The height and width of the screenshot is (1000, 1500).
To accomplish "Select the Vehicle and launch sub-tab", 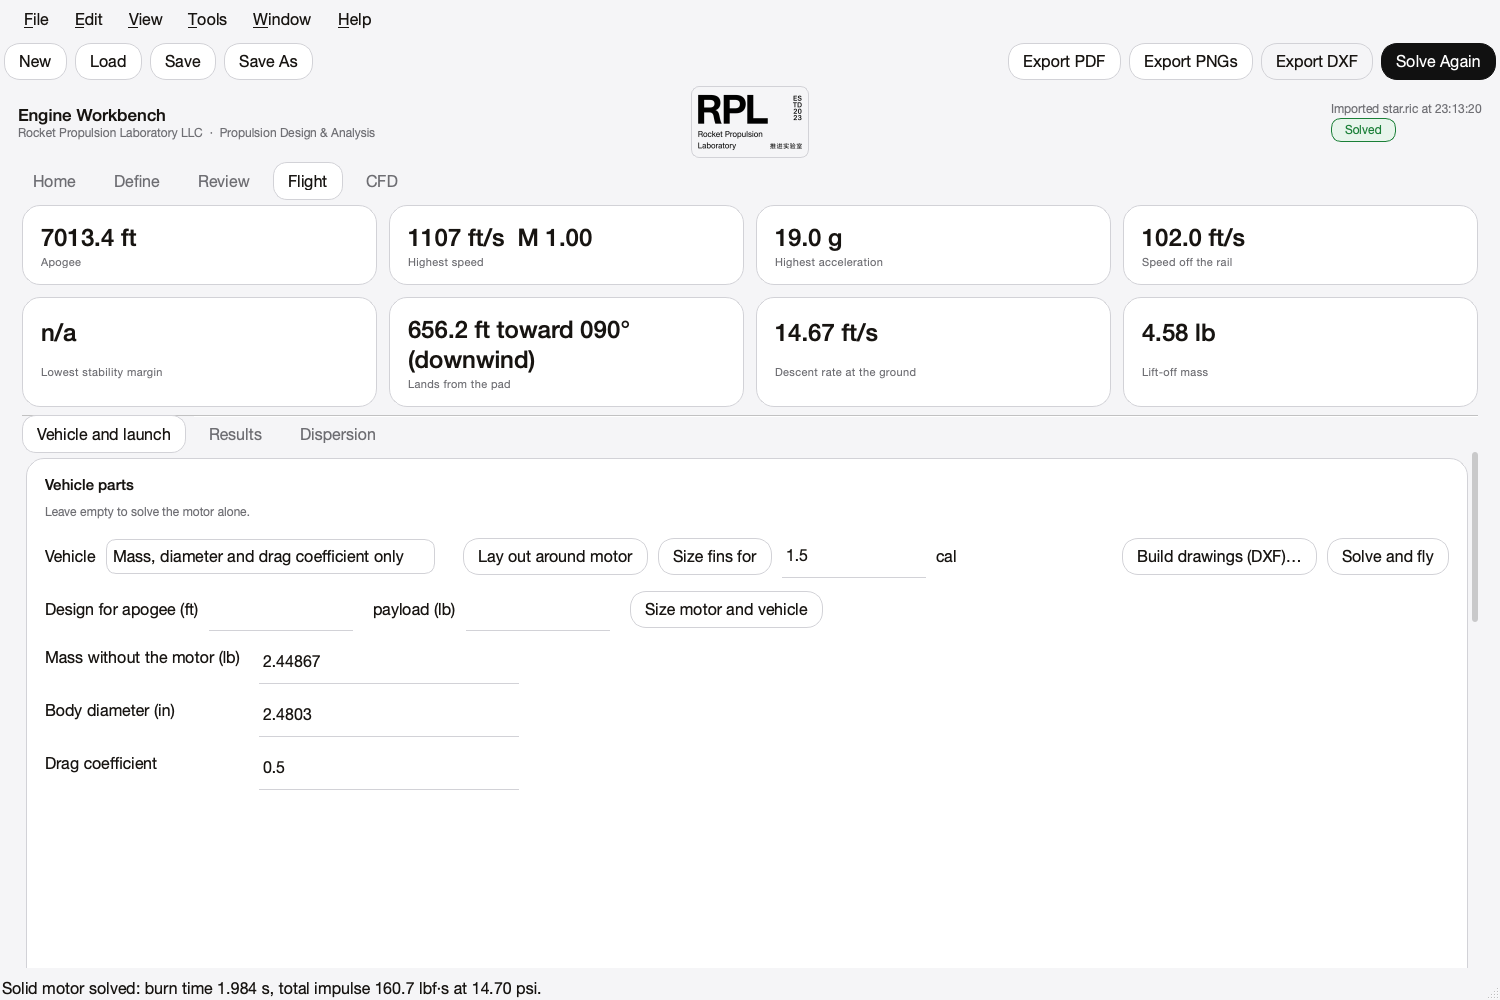I will pyautogui.click(x=104, y=434).
